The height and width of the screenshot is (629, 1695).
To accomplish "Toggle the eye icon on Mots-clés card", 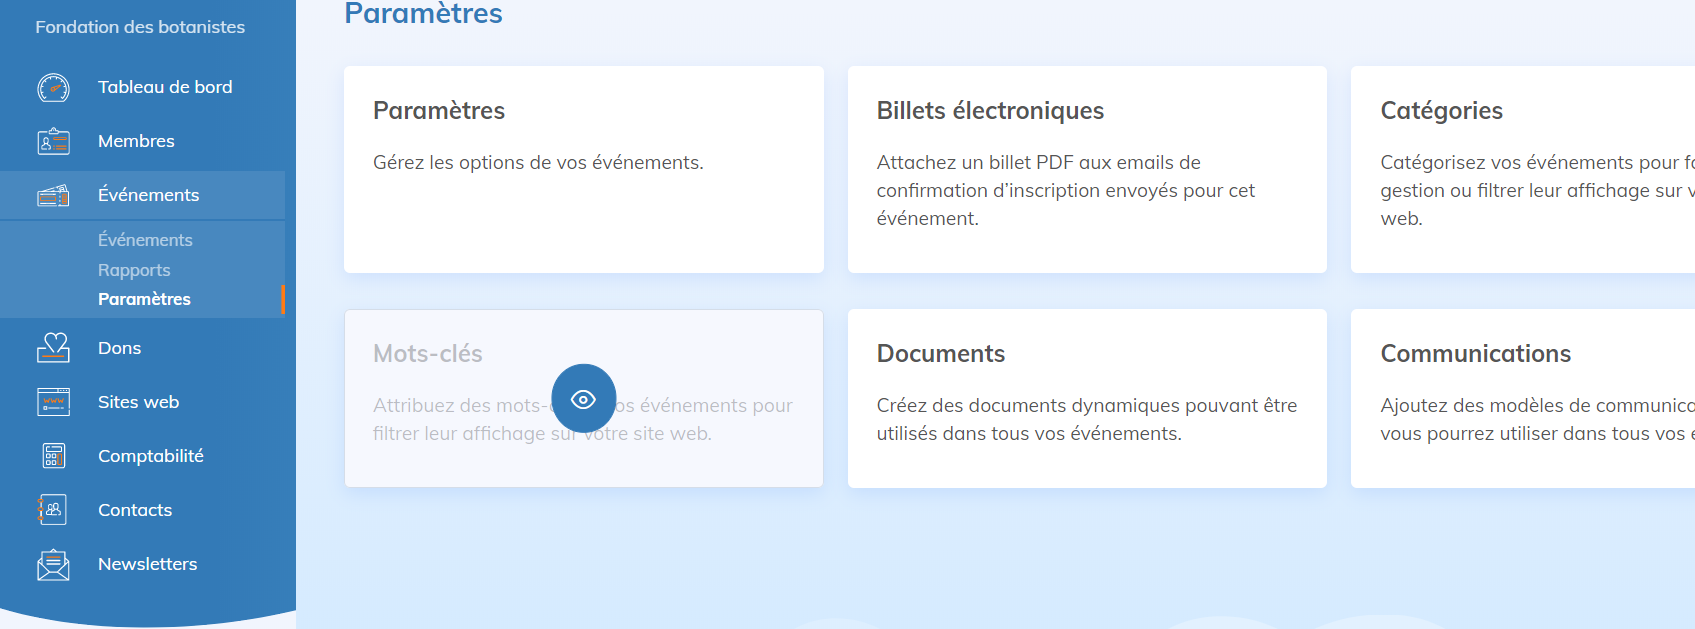I will tap(583, 399).
